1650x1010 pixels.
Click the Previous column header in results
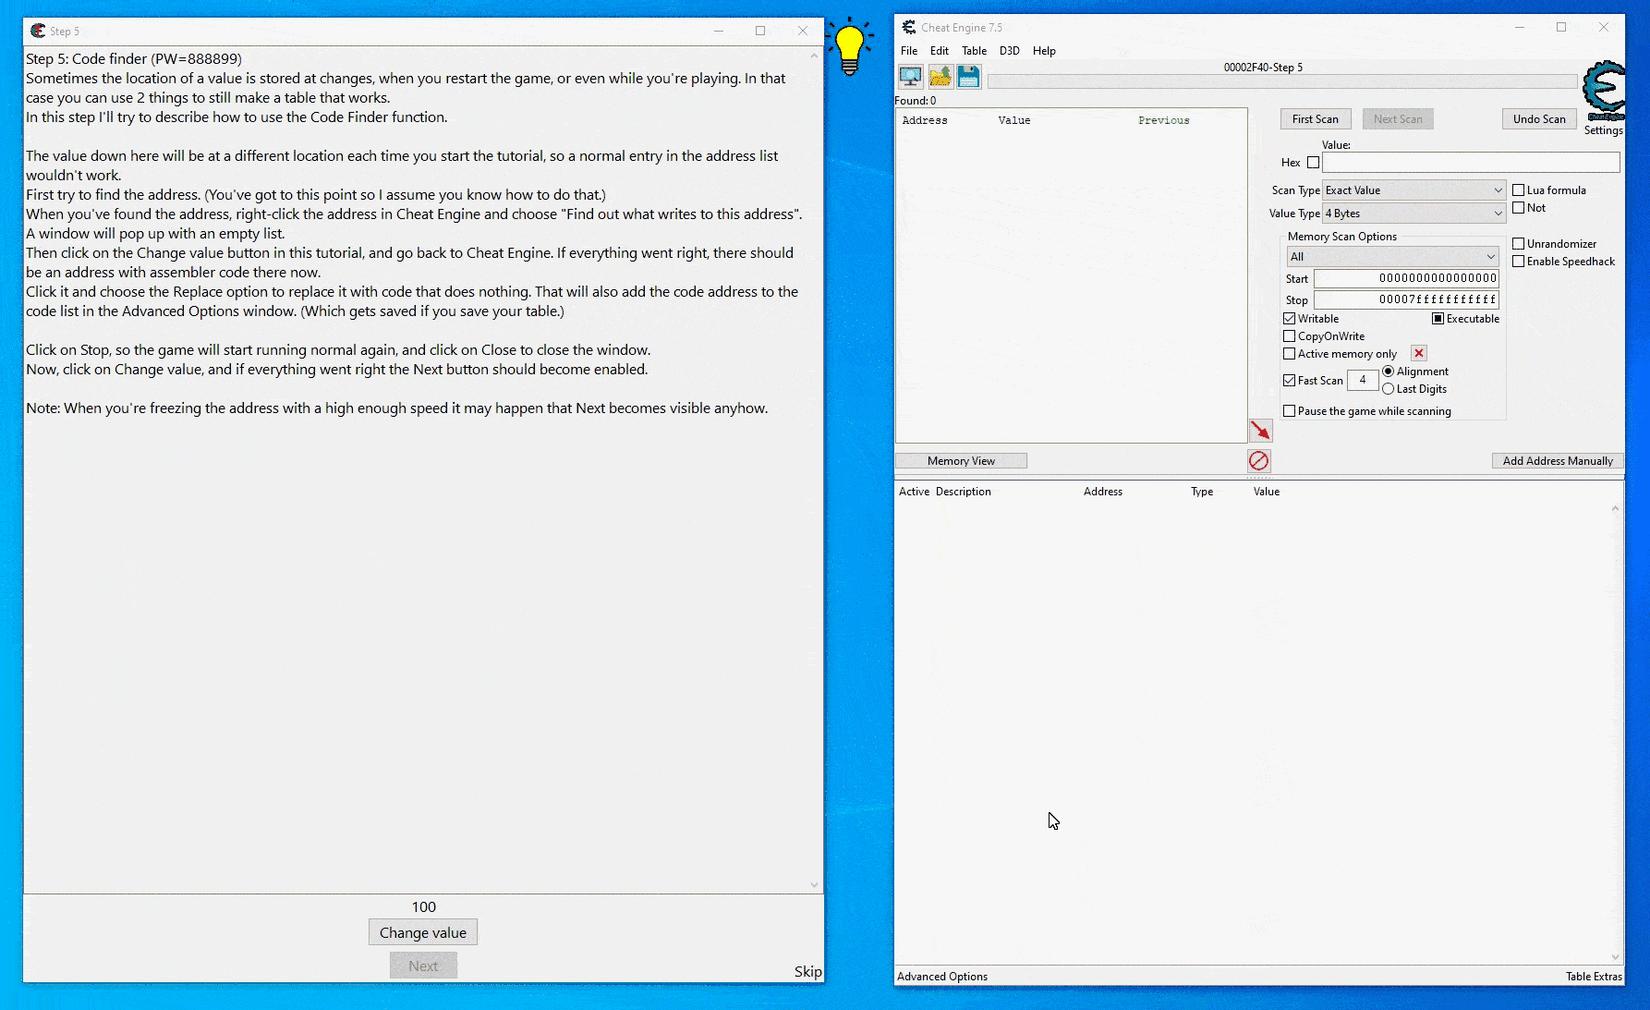point(1164,120)
